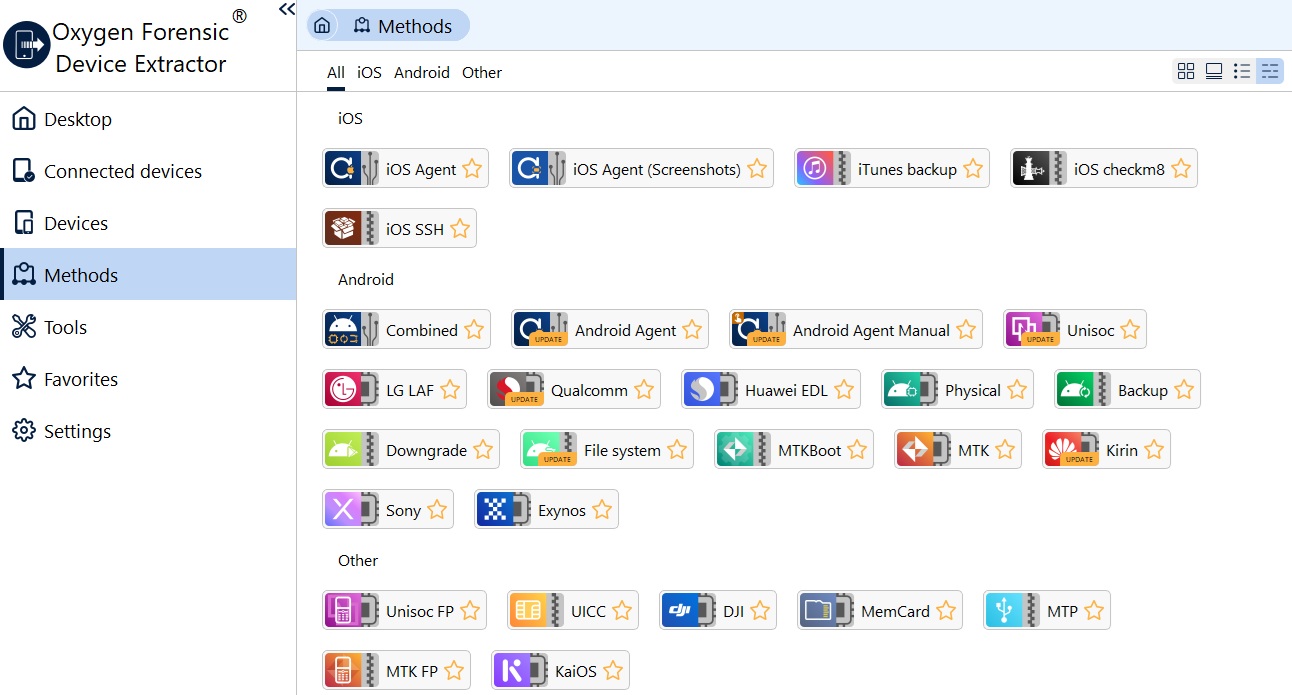Toggle favorite star for Exynos

(602, 510)
